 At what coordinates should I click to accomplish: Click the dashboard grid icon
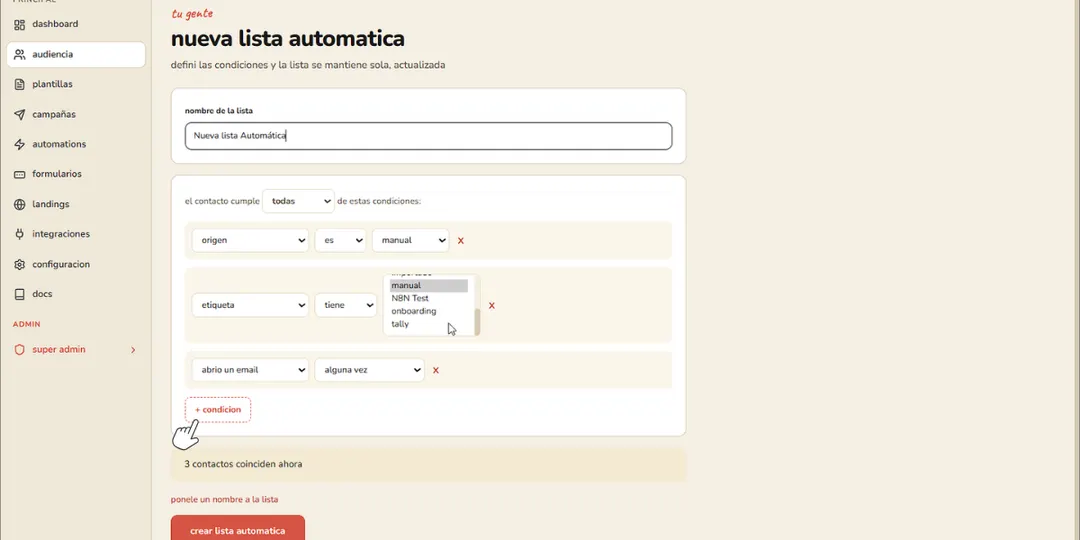click(x=19, y=24)
